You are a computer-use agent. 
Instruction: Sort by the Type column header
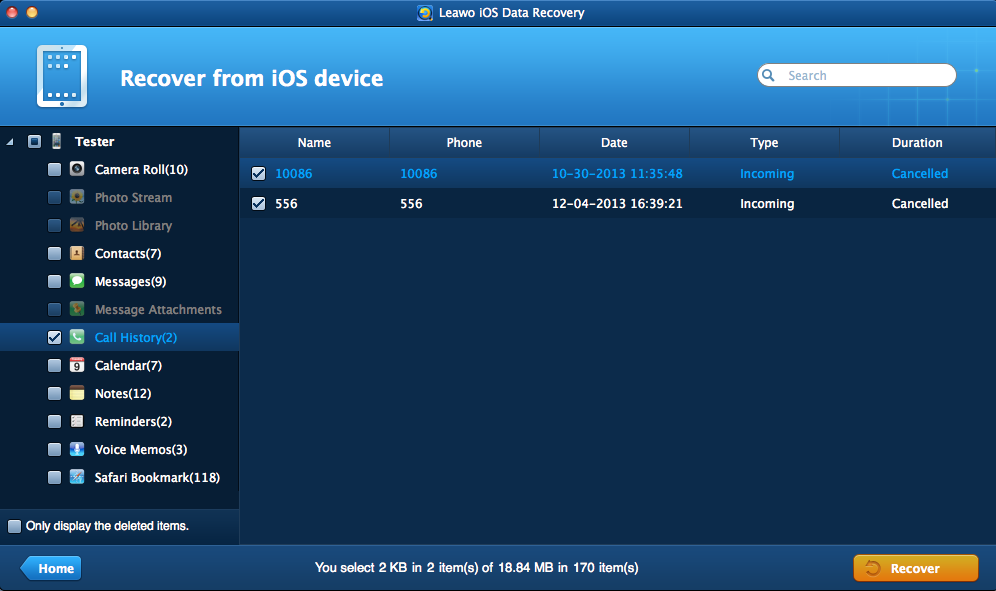764,142
